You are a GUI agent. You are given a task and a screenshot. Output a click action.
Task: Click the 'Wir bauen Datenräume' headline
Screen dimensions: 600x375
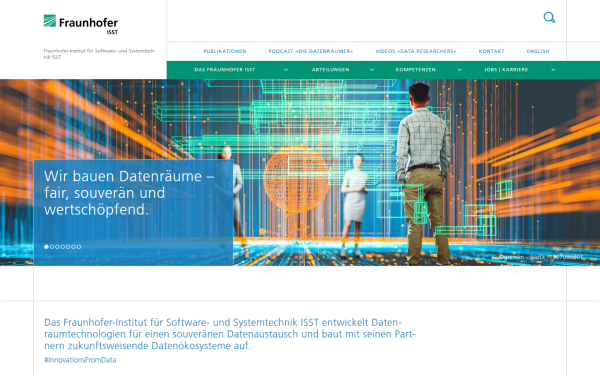point(129,193)
